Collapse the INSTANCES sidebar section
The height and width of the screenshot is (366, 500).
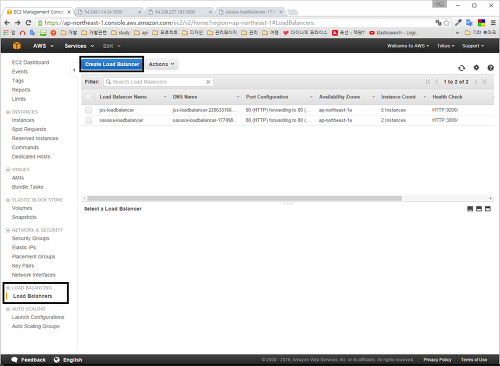tap(8, 112)
